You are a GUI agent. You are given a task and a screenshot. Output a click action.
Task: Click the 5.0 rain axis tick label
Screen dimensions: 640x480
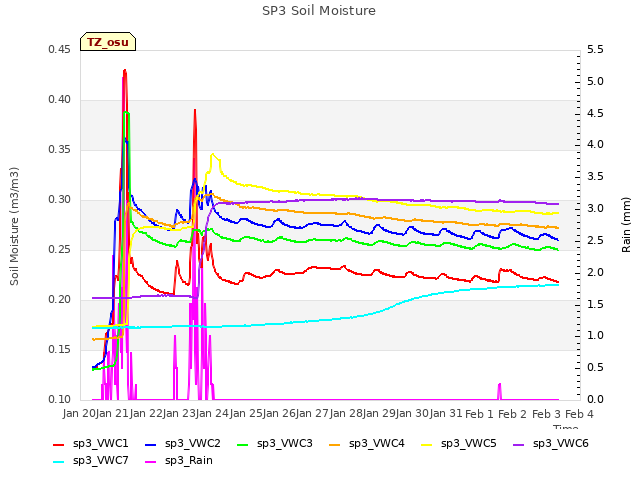pos(595,82)
